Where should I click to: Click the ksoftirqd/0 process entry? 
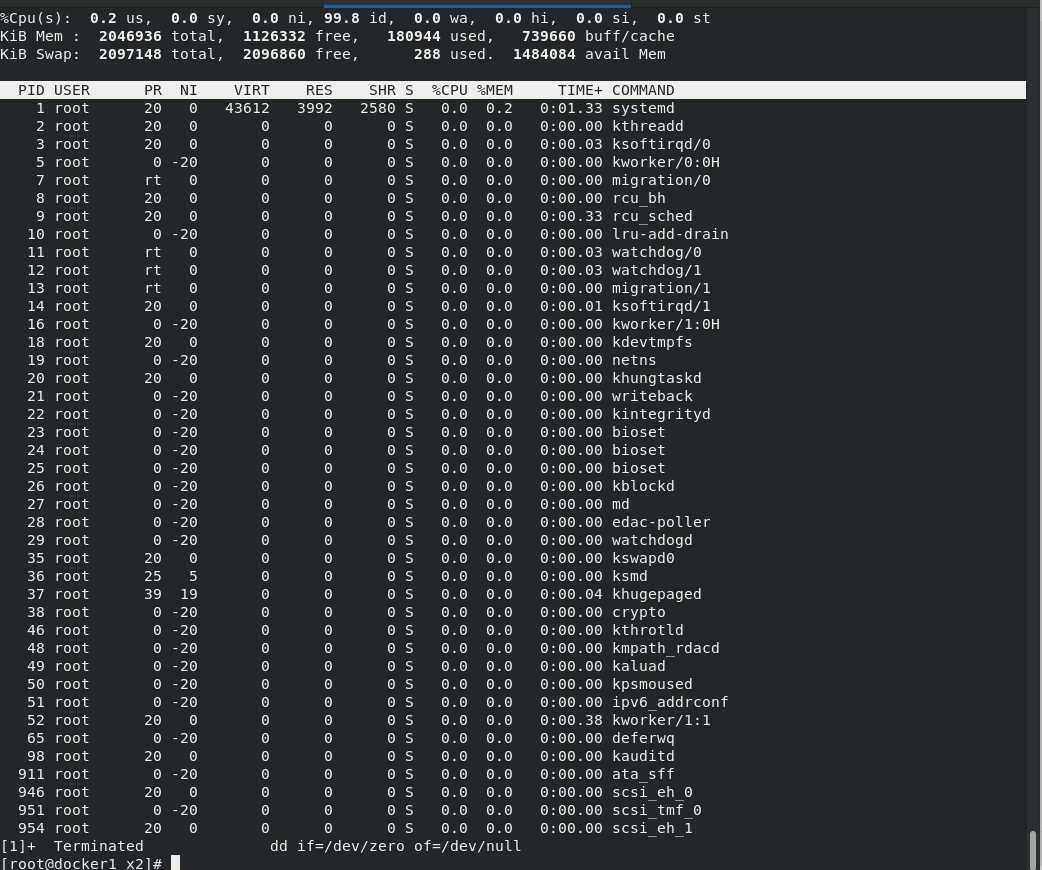[x=661, y=144]
